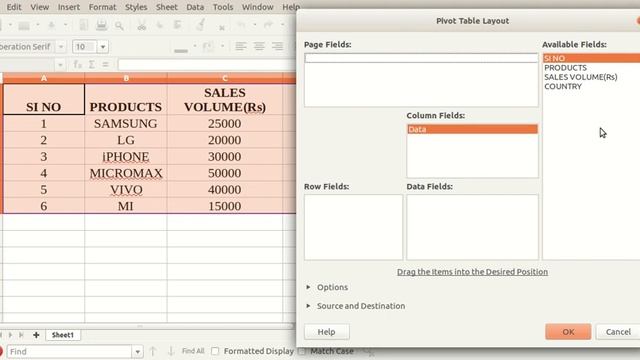Click the Page Fields list box
The image size is (640, 360).
[421, 80]
